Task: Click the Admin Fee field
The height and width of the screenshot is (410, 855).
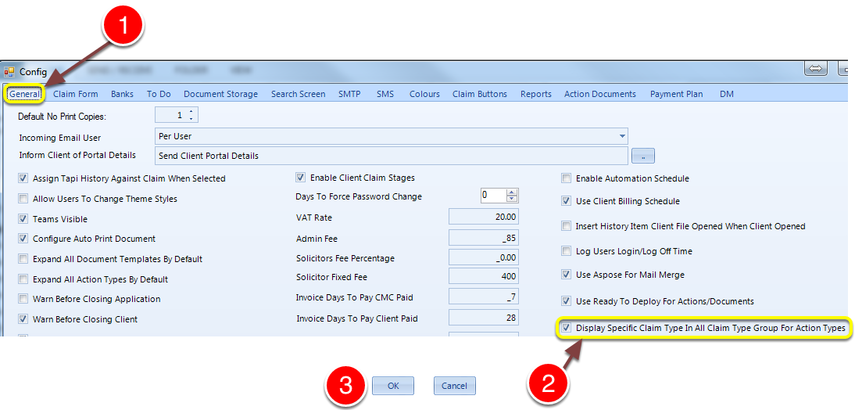Action: pyautogui.click(x=483, y=238)
